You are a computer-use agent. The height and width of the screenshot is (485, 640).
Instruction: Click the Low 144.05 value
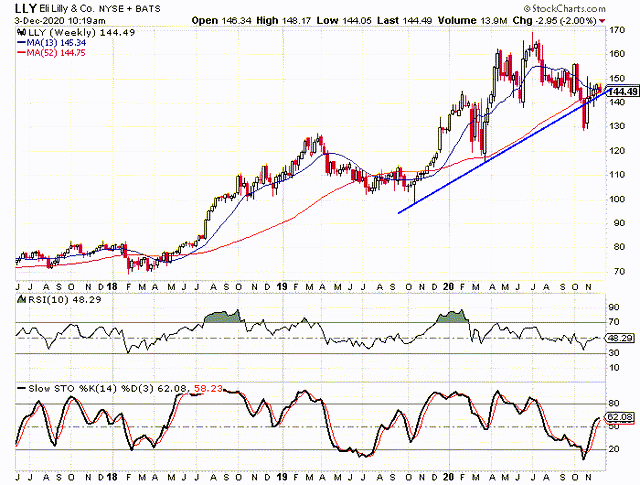(344, 20)
